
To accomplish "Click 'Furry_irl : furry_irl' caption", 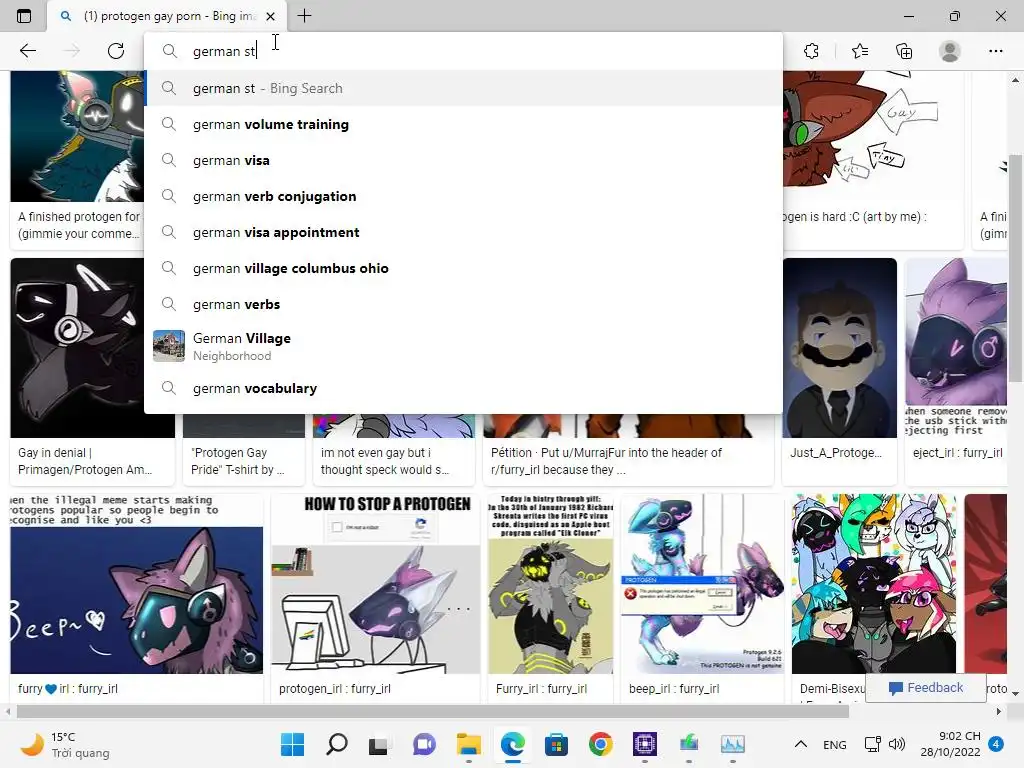I will pyautogui.click(x=541, y=688).
